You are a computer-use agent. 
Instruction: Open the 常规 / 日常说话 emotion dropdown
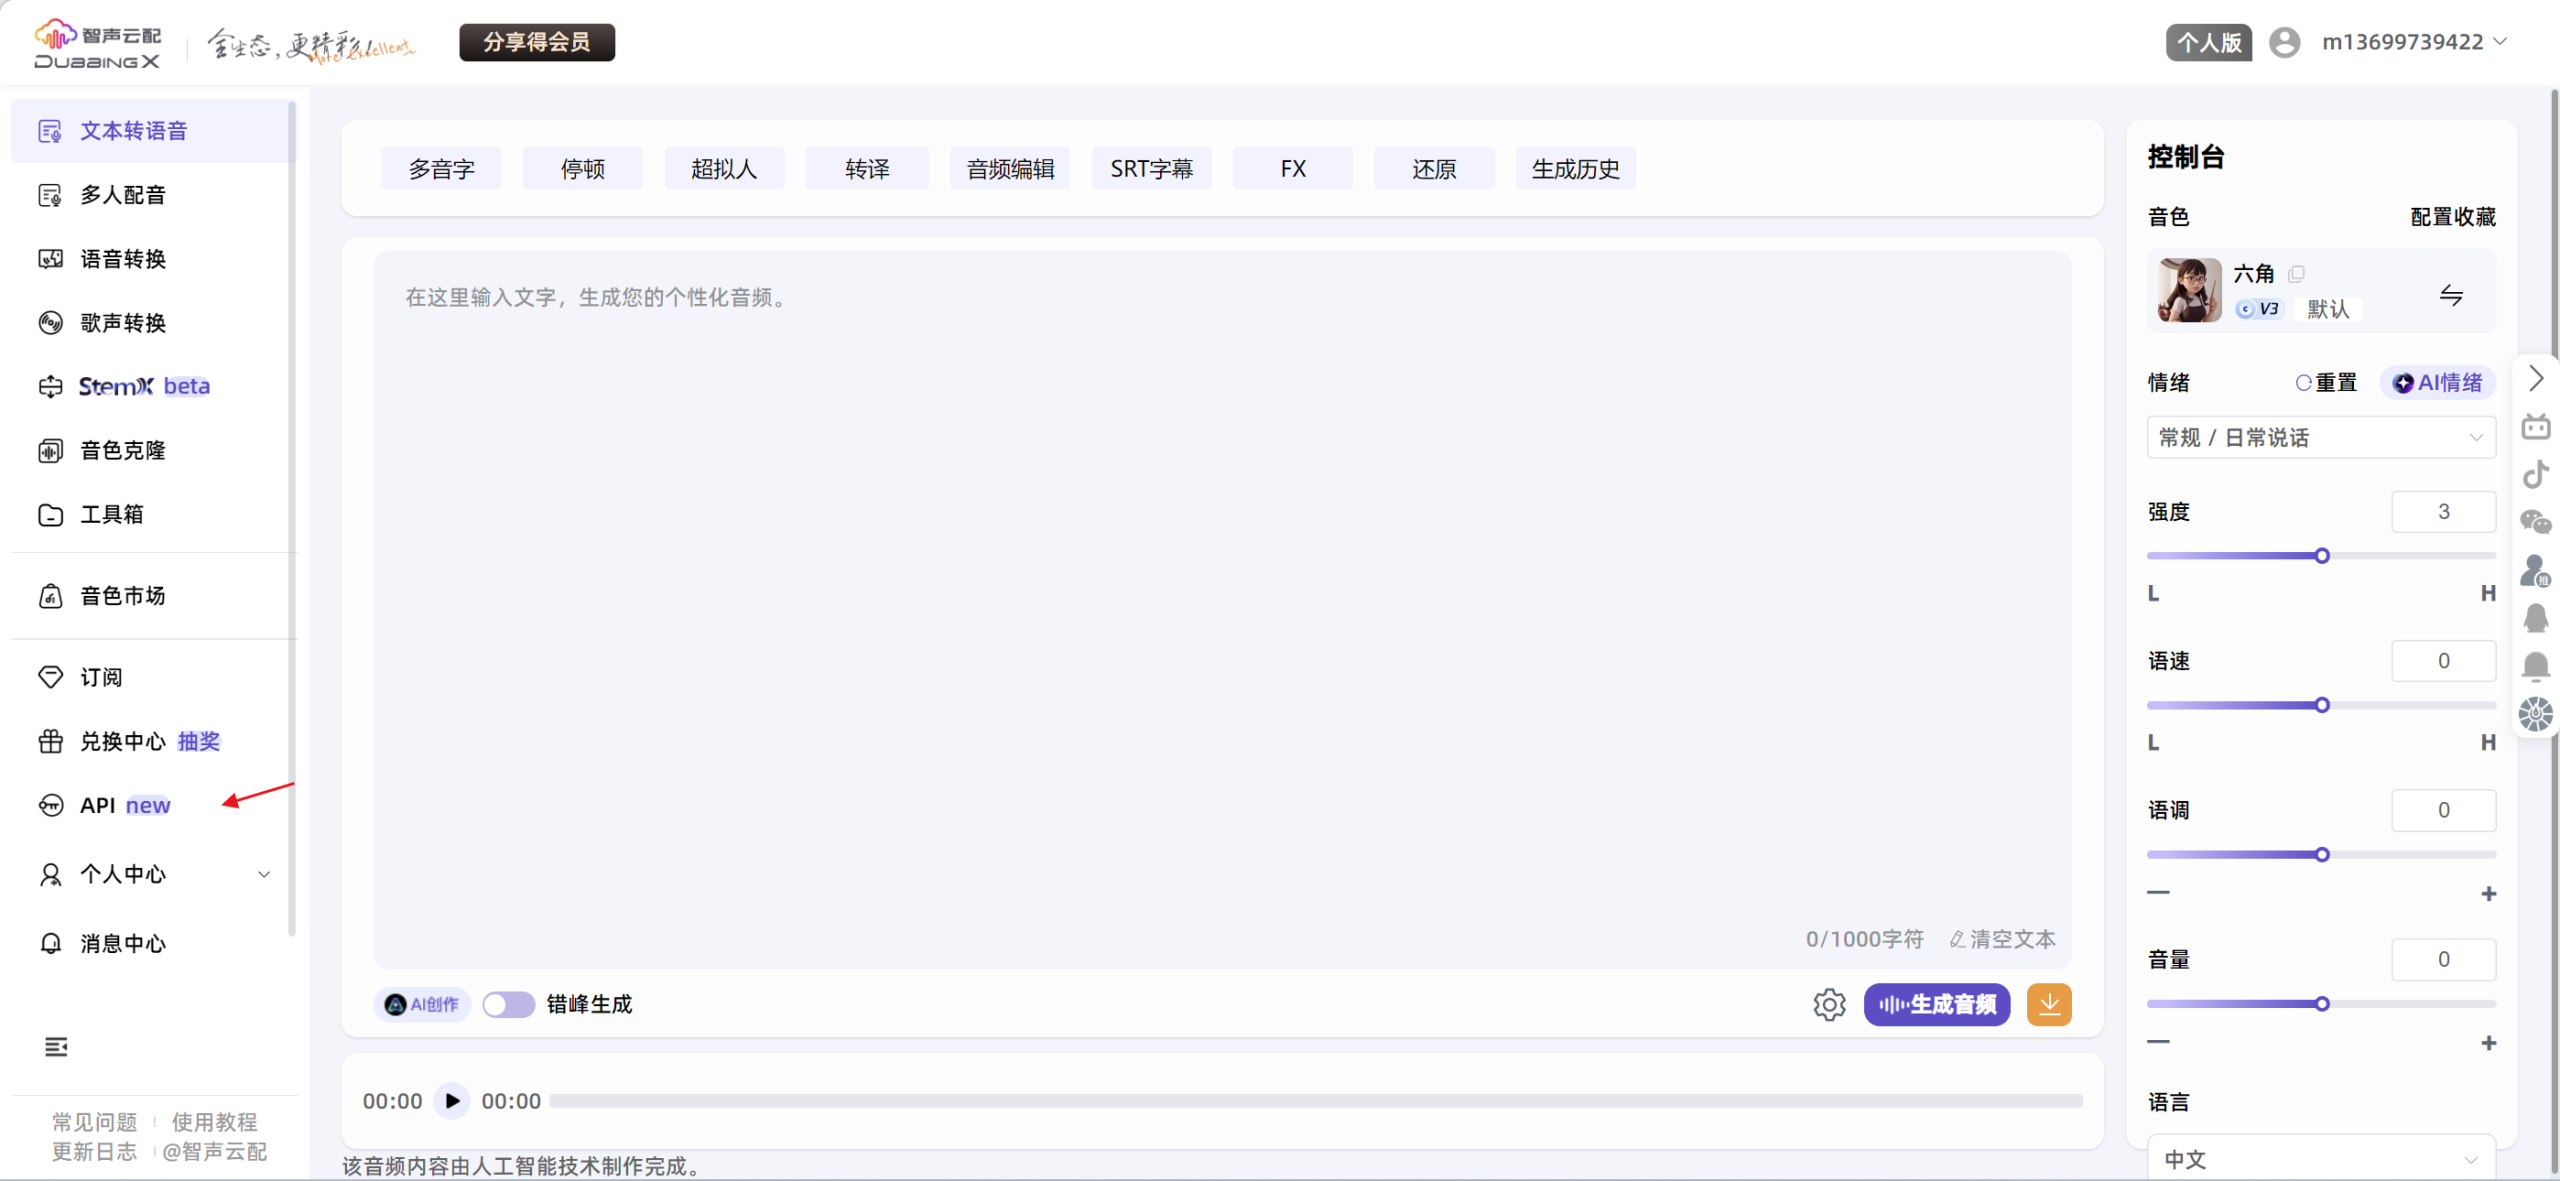pyautogui.click(x=2320, y=437)
